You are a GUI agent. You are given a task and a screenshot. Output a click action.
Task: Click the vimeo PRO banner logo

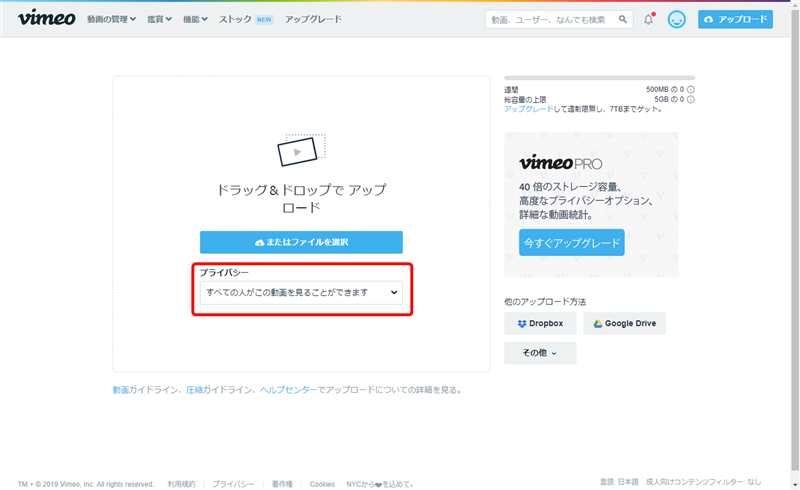[x=560, y=163]
